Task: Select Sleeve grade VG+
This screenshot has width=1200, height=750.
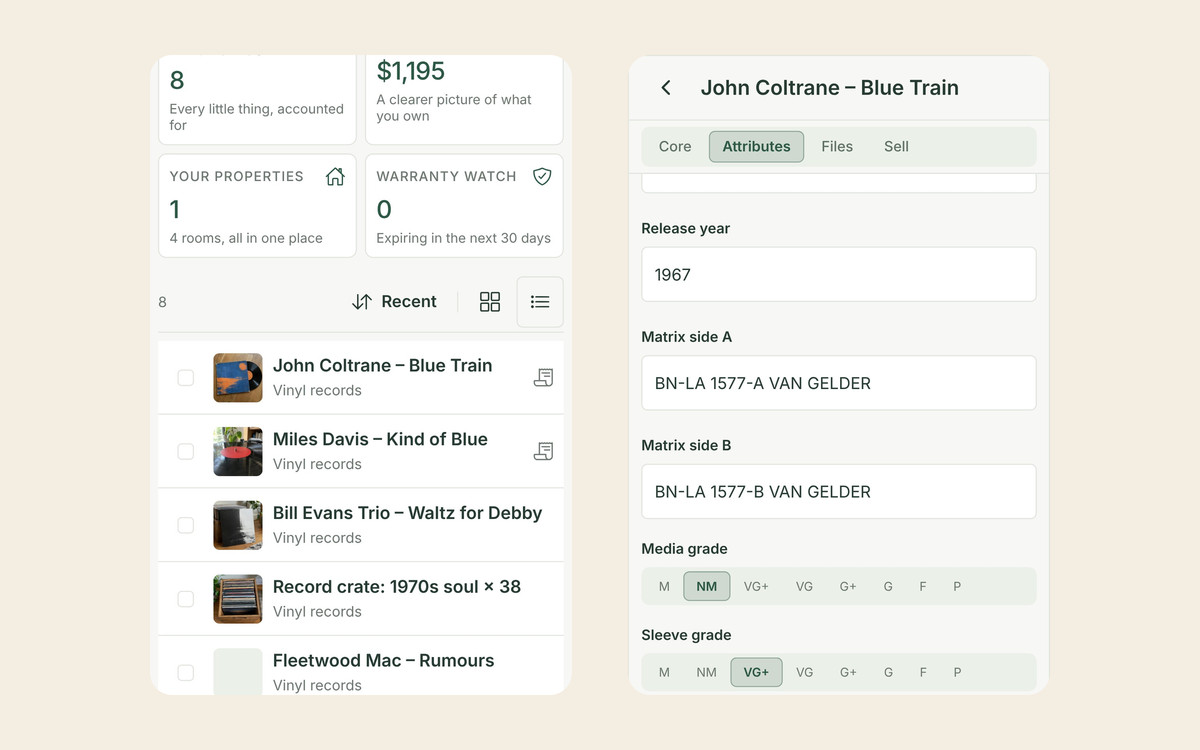Action: (x=756, y=672)
